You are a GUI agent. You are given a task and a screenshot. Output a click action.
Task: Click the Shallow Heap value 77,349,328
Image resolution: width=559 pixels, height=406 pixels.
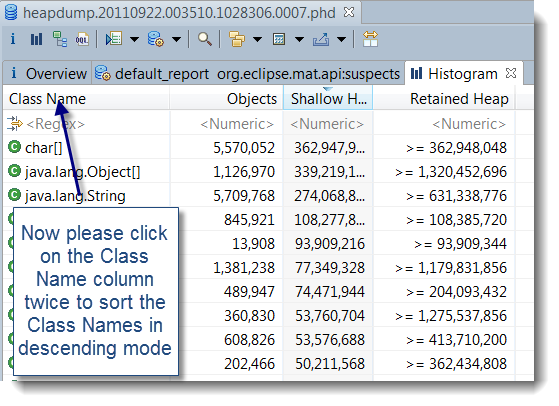[x=330, y=268]
